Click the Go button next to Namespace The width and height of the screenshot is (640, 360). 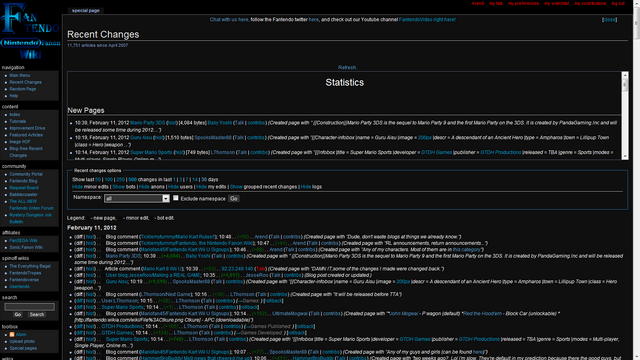pos(233,198)
